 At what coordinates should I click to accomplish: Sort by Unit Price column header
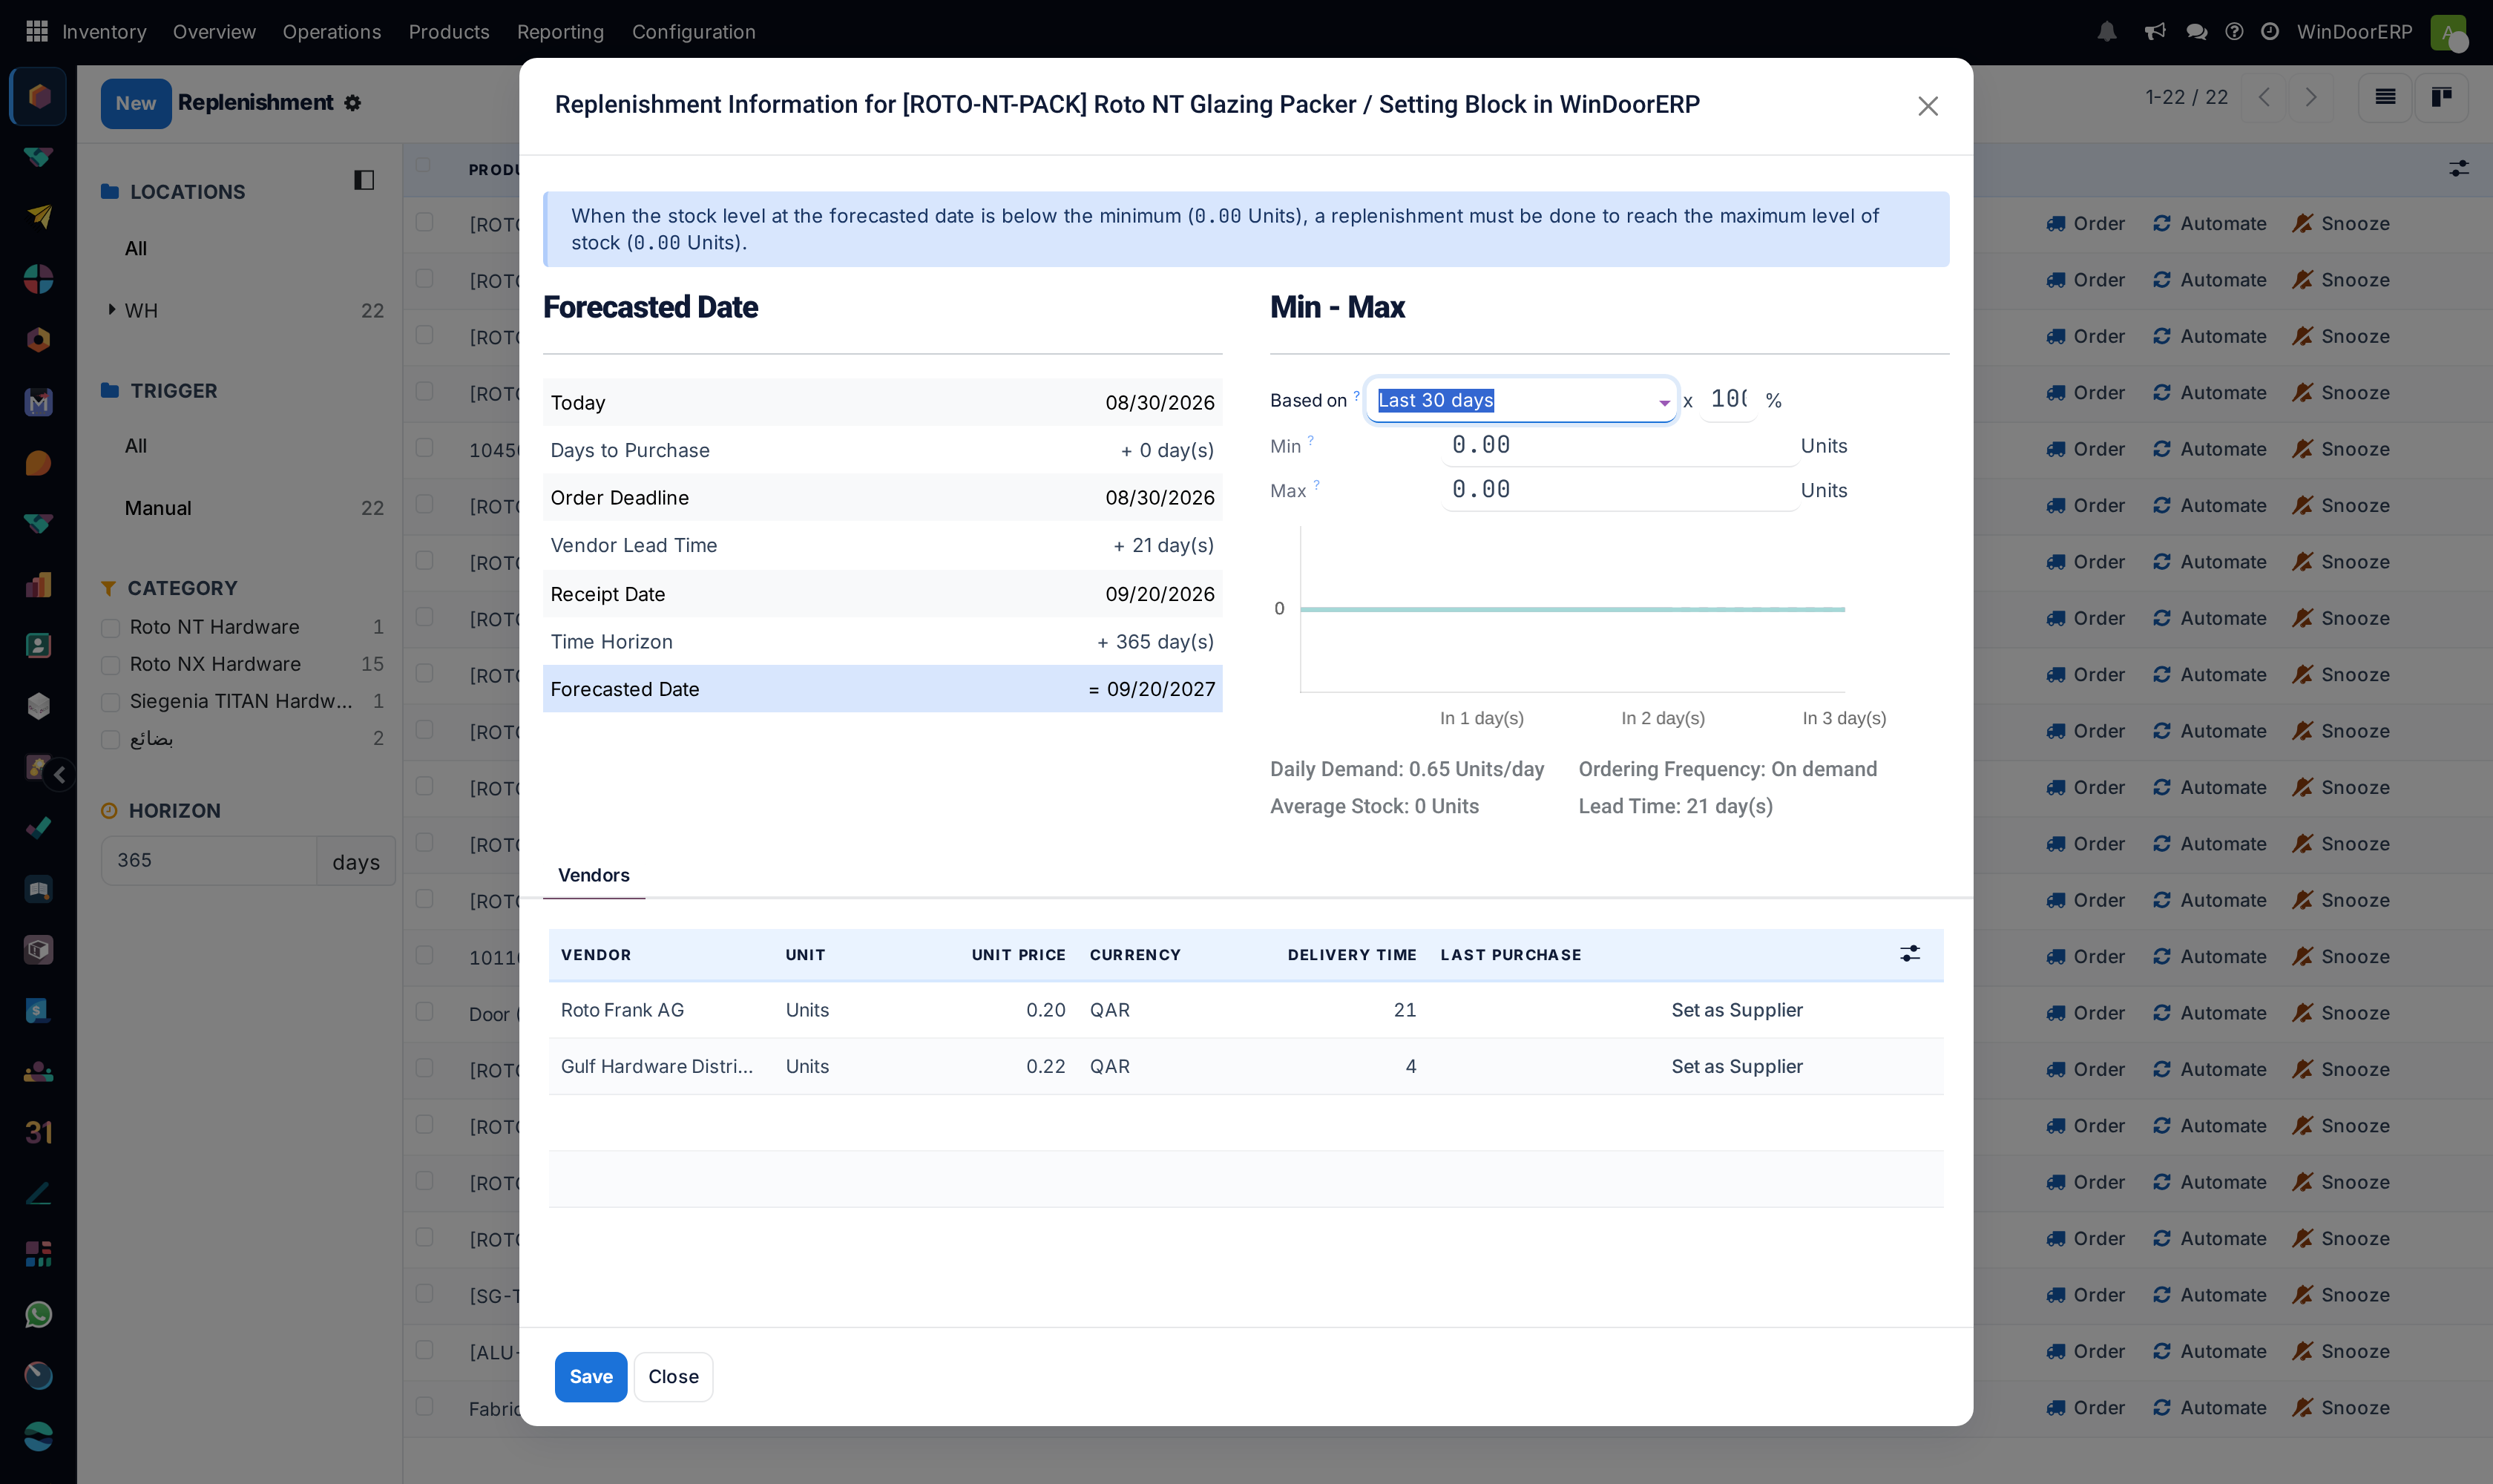[x=1018, y=955]
